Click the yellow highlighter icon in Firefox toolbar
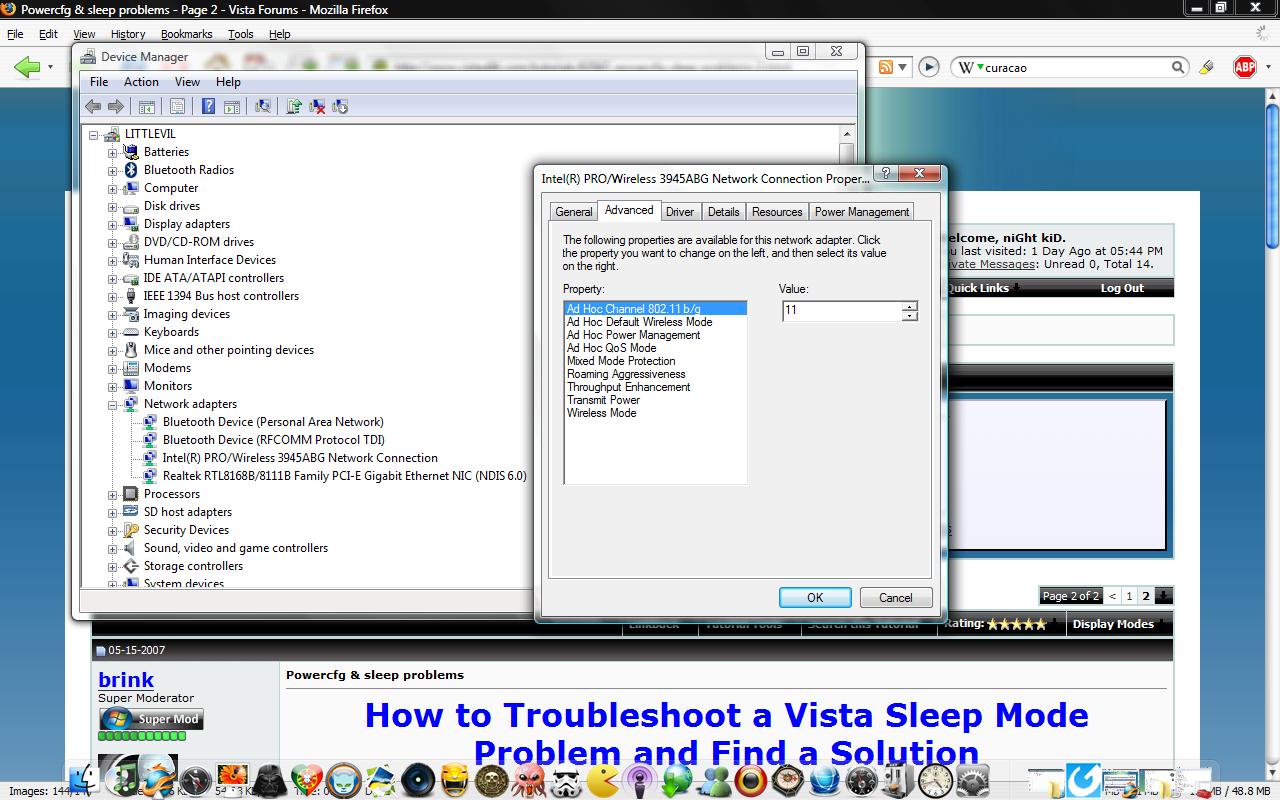The width and height of the screenshot is (1280, 800). tap(1207, 67)
